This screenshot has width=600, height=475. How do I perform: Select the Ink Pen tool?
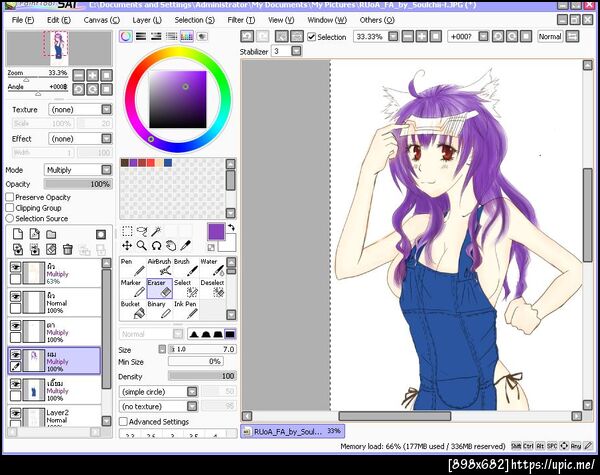186,310
